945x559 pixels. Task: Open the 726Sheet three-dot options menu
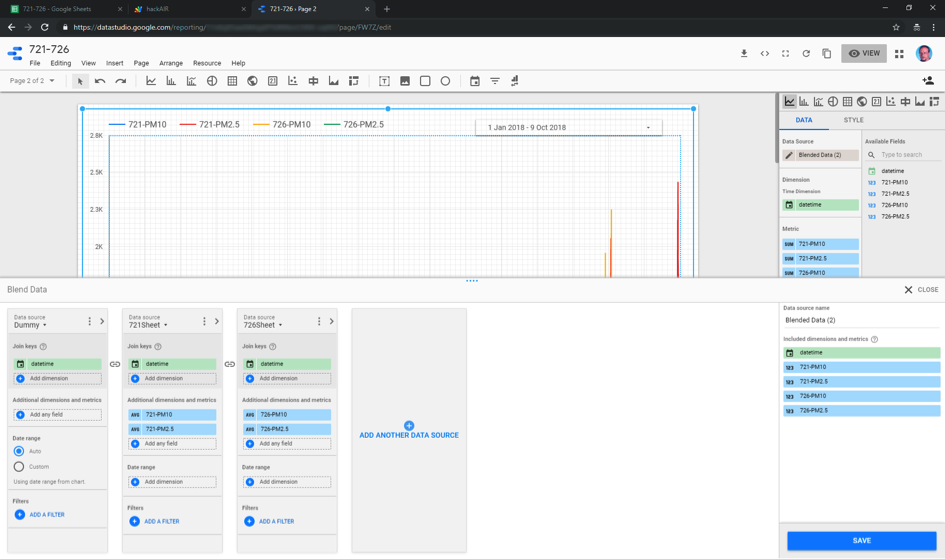pyautogui.click(x=319, y=322)
